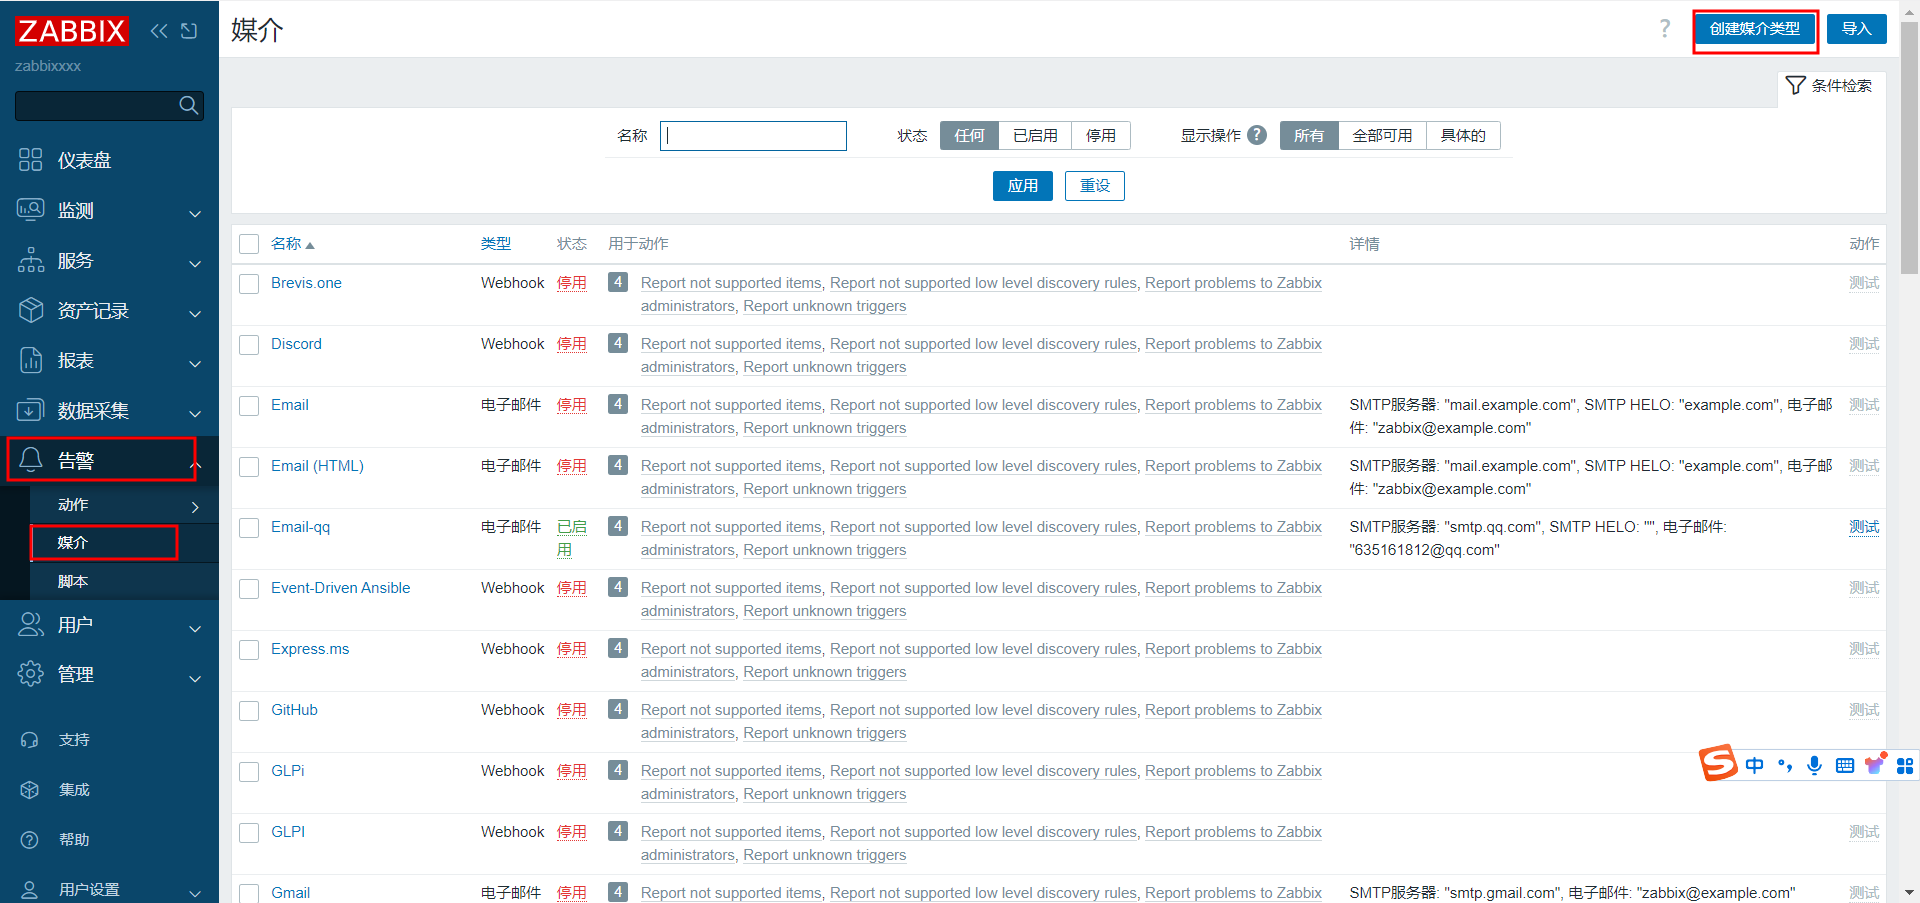Image resolution: width=1920 pixels, height=903 pixels.
Task: Click the 导入 import button
Action: (1856, 29)
